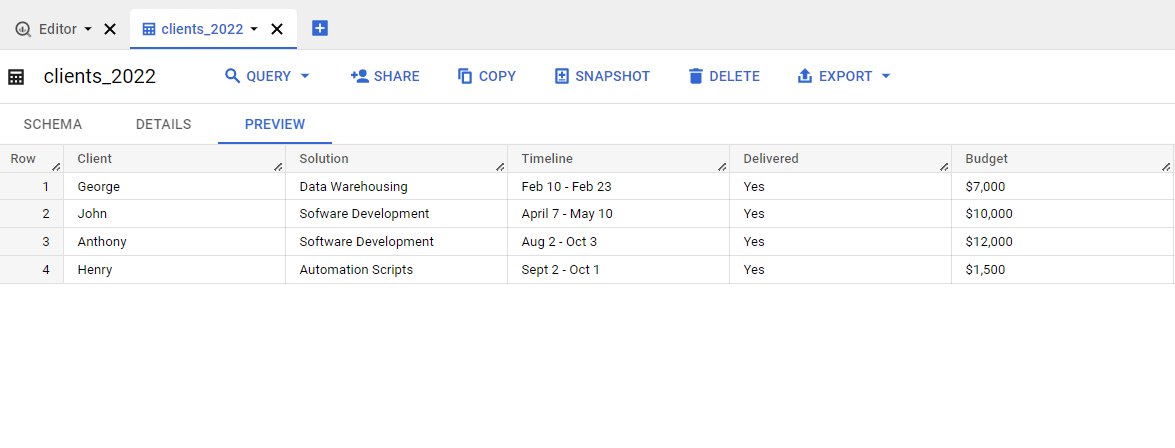Open the Editor tab dropdown arrow
The image size is (1175, 448).
tap(88, 29)
